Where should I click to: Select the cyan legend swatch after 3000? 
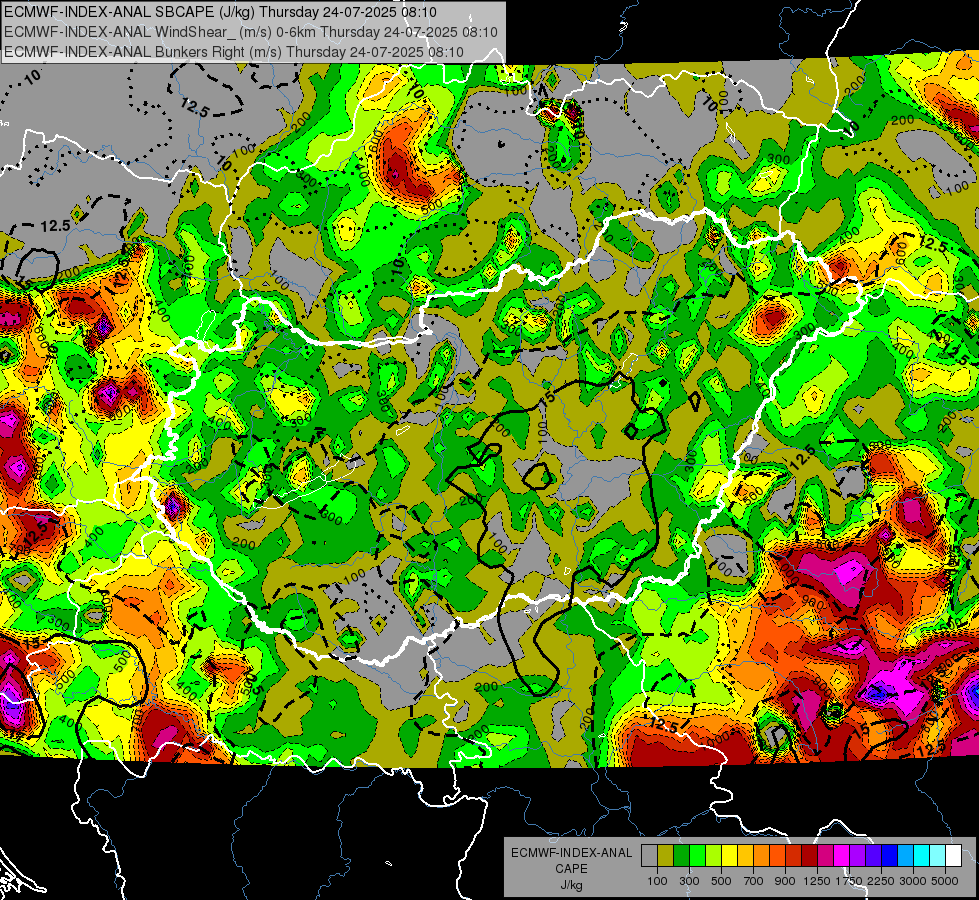[x=922, y=855]
